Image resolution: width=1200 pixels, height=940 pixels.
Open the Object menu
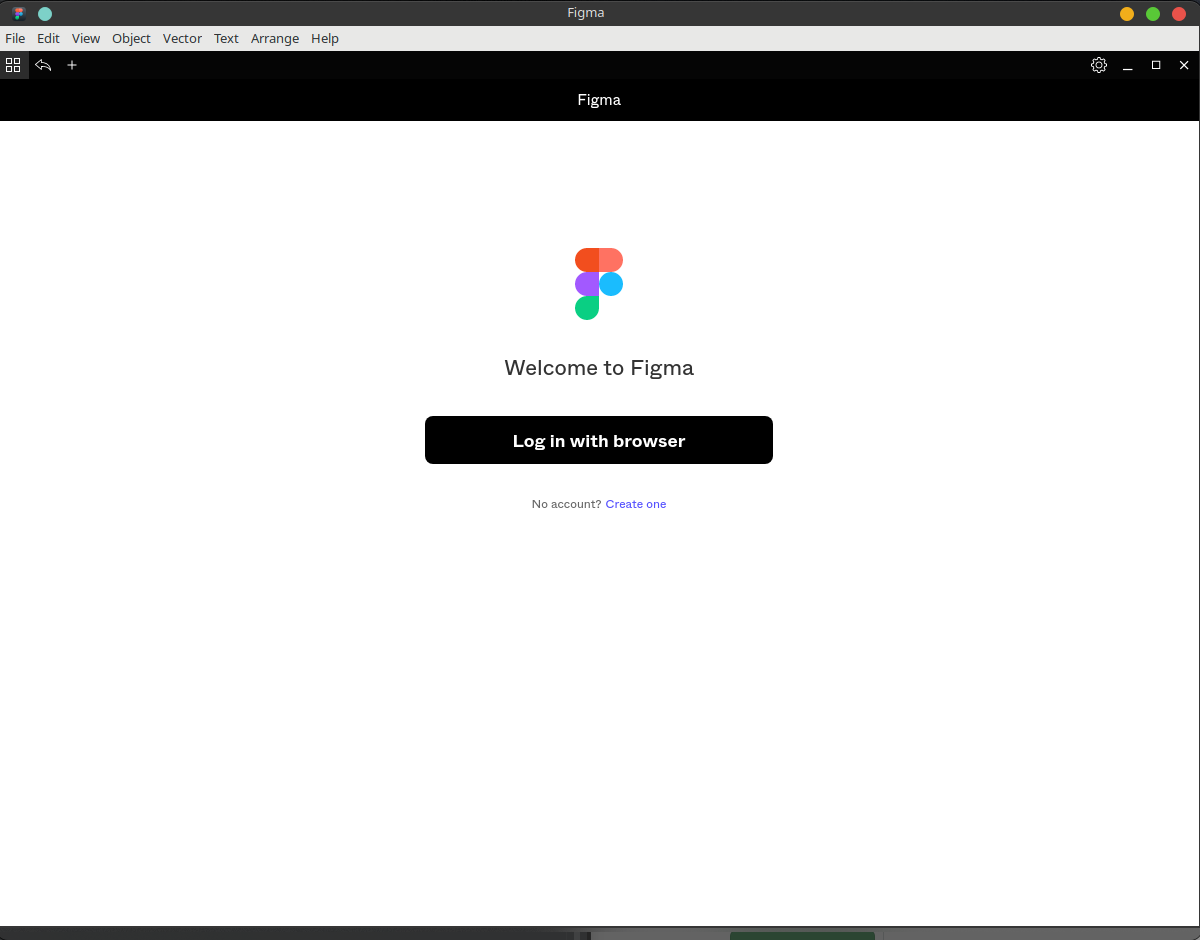click(x=131, y=38)
